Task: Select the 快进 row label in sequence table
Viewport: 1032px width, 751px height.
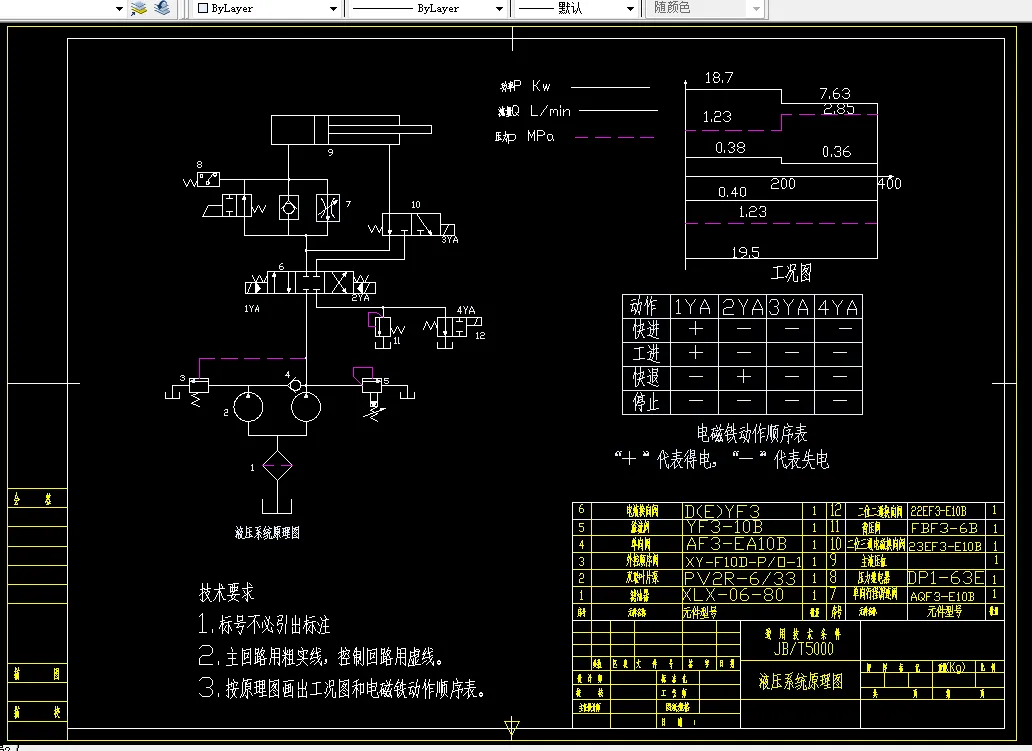Action: (646, 330)
